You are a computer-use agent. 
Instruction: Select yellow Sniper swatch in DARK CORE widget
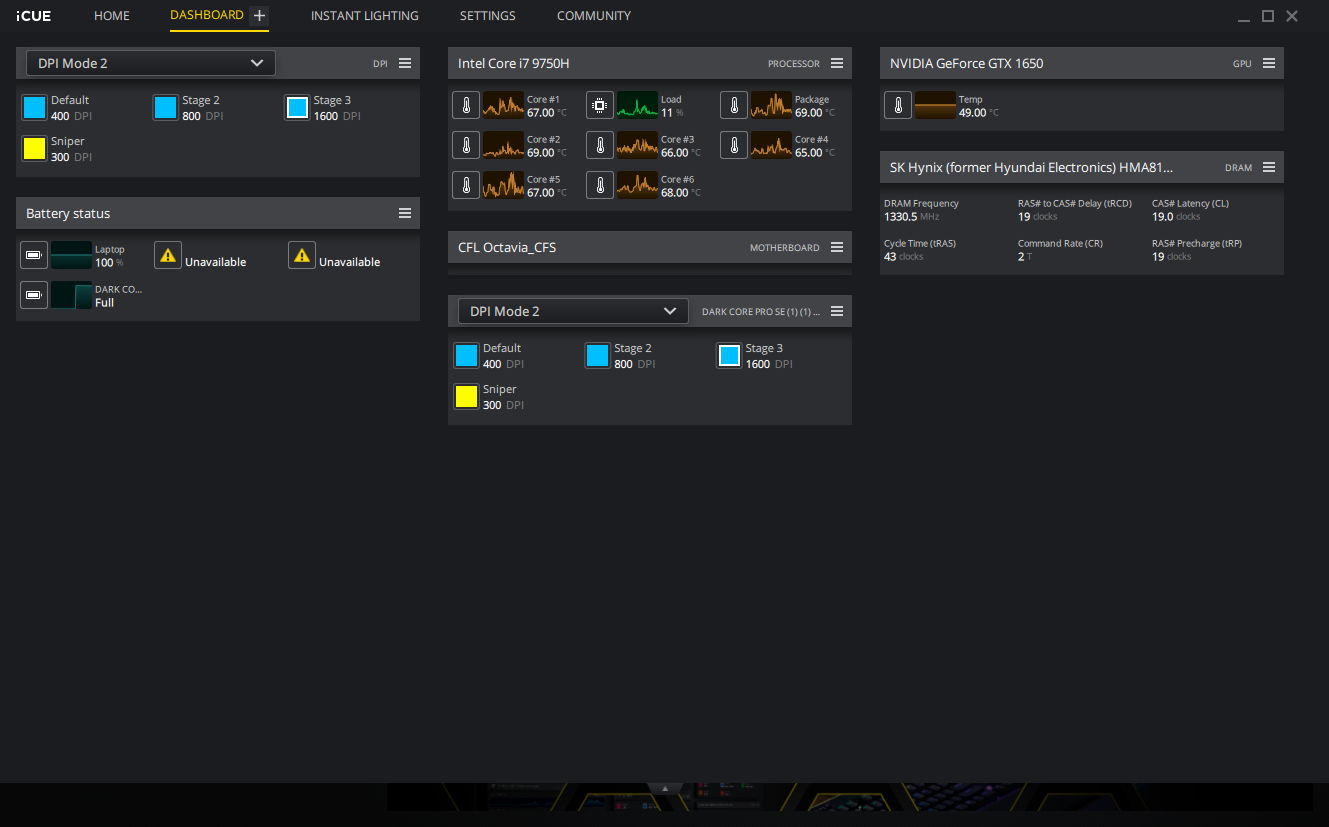tap(466, 396)
